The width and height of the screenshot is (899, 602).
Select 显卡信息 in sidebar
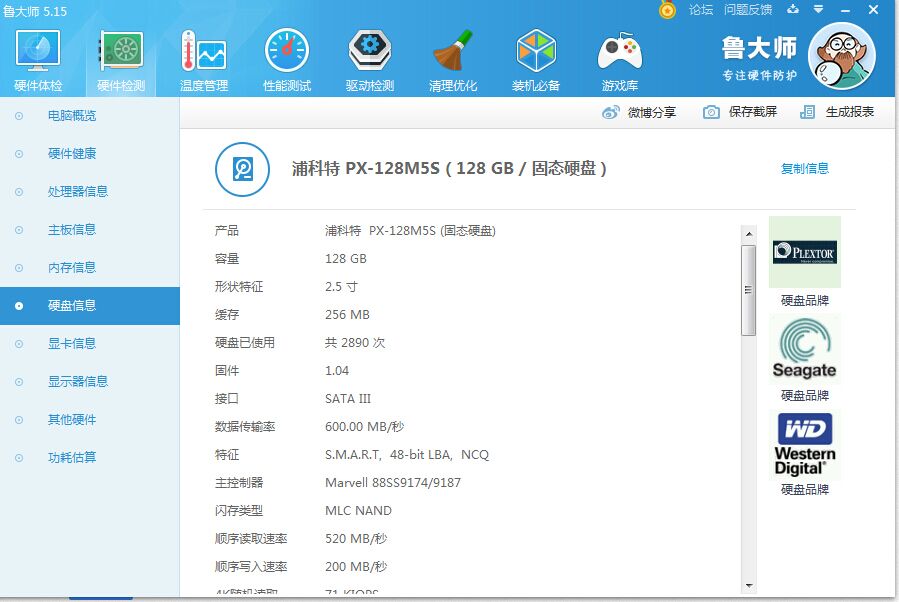(89, 343)
